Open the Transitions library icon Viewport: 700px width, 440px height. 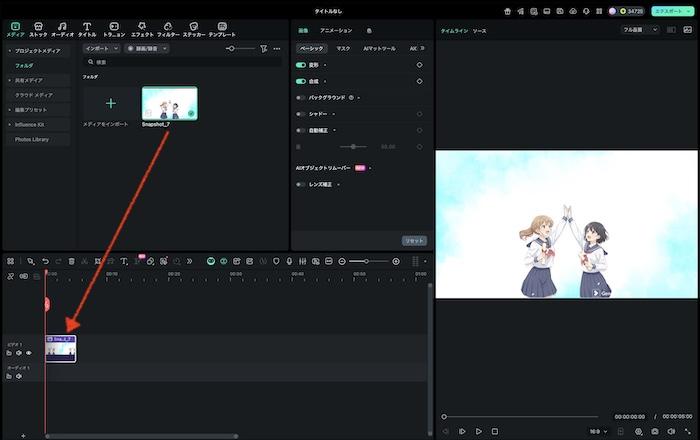114,26
